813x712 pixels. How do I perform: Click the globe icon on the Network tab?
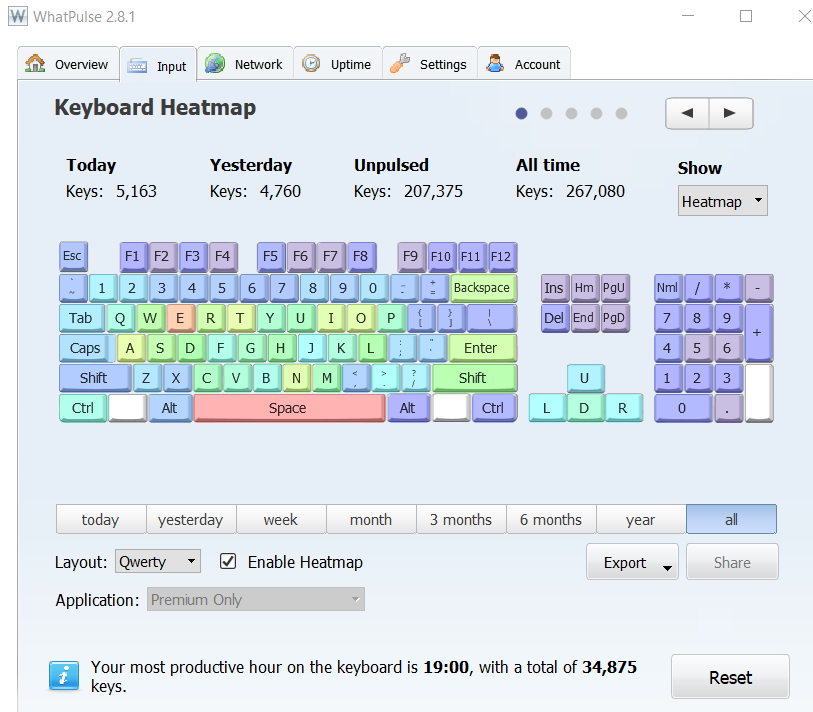click(x=215, y=64)
